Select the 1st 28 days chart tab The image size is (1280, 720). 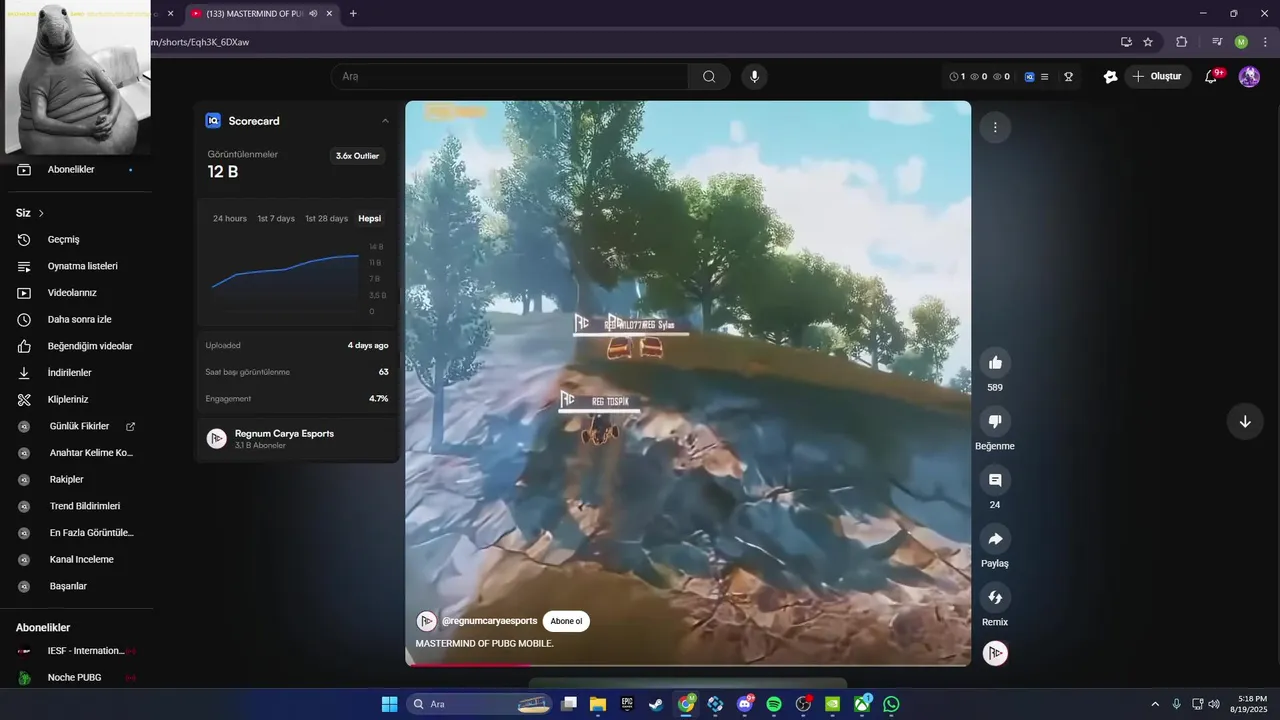tap(327, 218)
